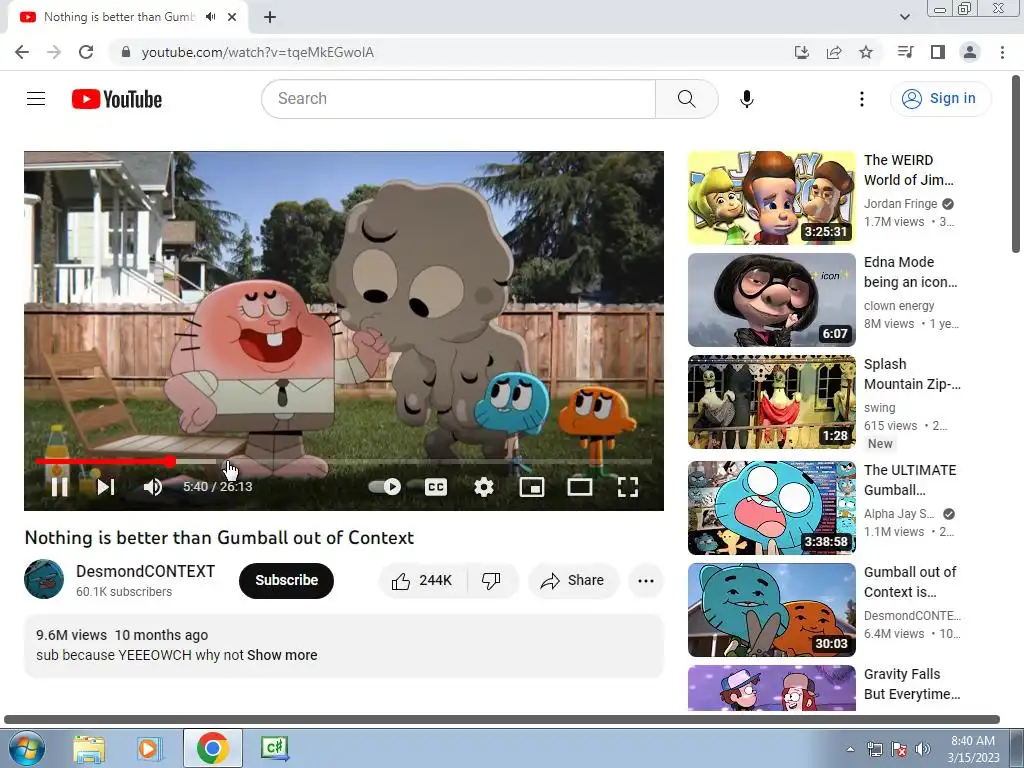Click the red video progress scrubber handle
The height and width of the screenshot is (768, 1024).
click(170, 462)
